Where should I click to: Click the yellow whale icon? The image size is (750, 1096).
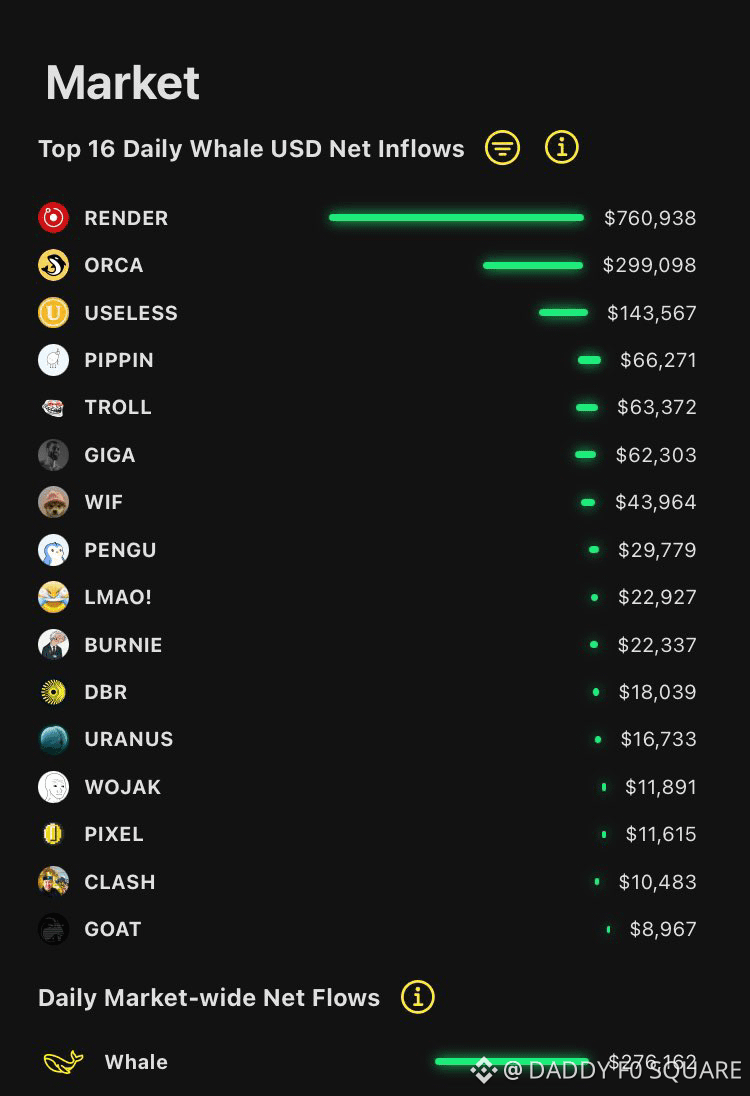[64, 1062]
